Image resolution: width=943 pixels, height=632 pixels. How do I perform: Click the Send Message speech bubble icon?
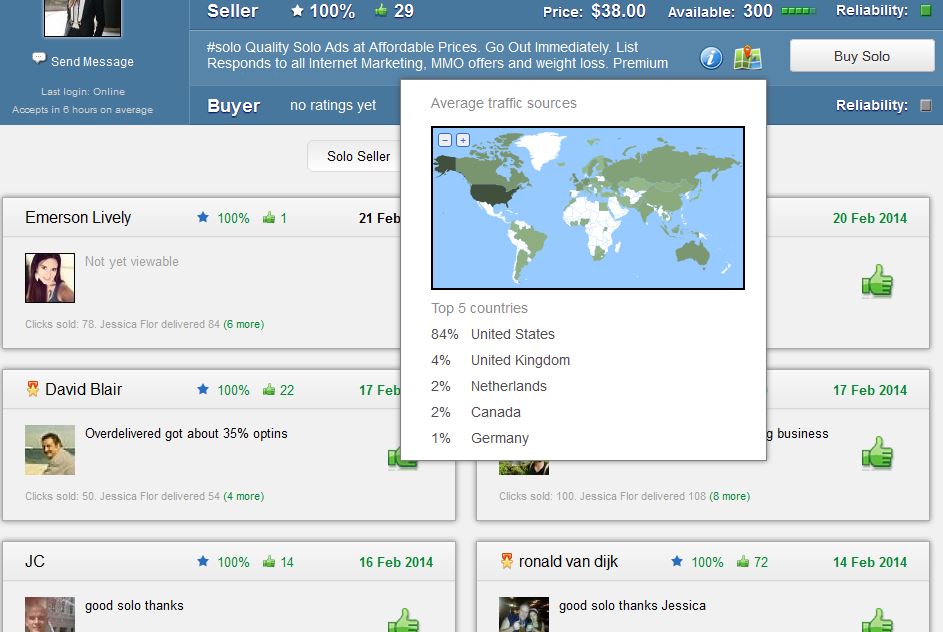point(38,60)
